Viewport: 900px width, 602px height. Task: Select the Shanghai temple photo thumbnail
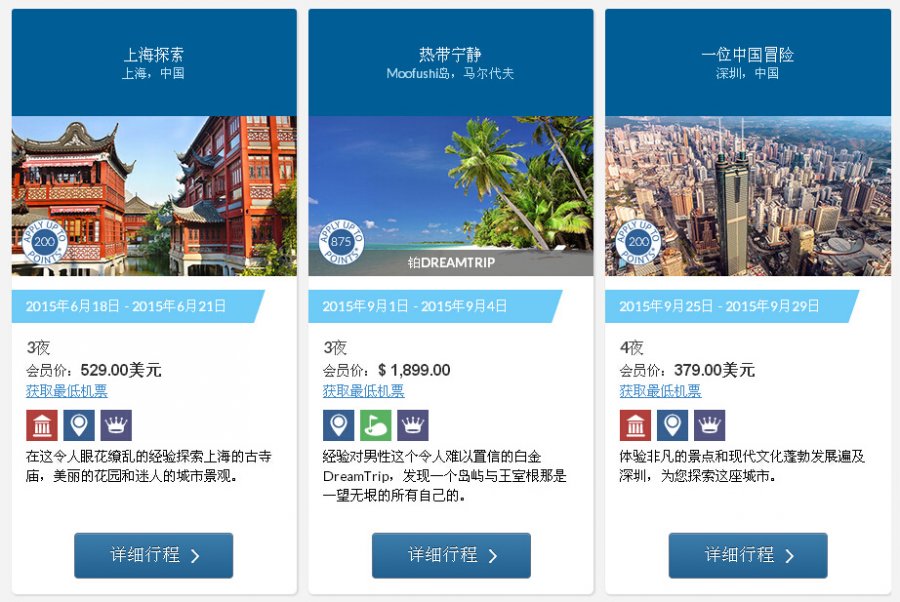154,196
